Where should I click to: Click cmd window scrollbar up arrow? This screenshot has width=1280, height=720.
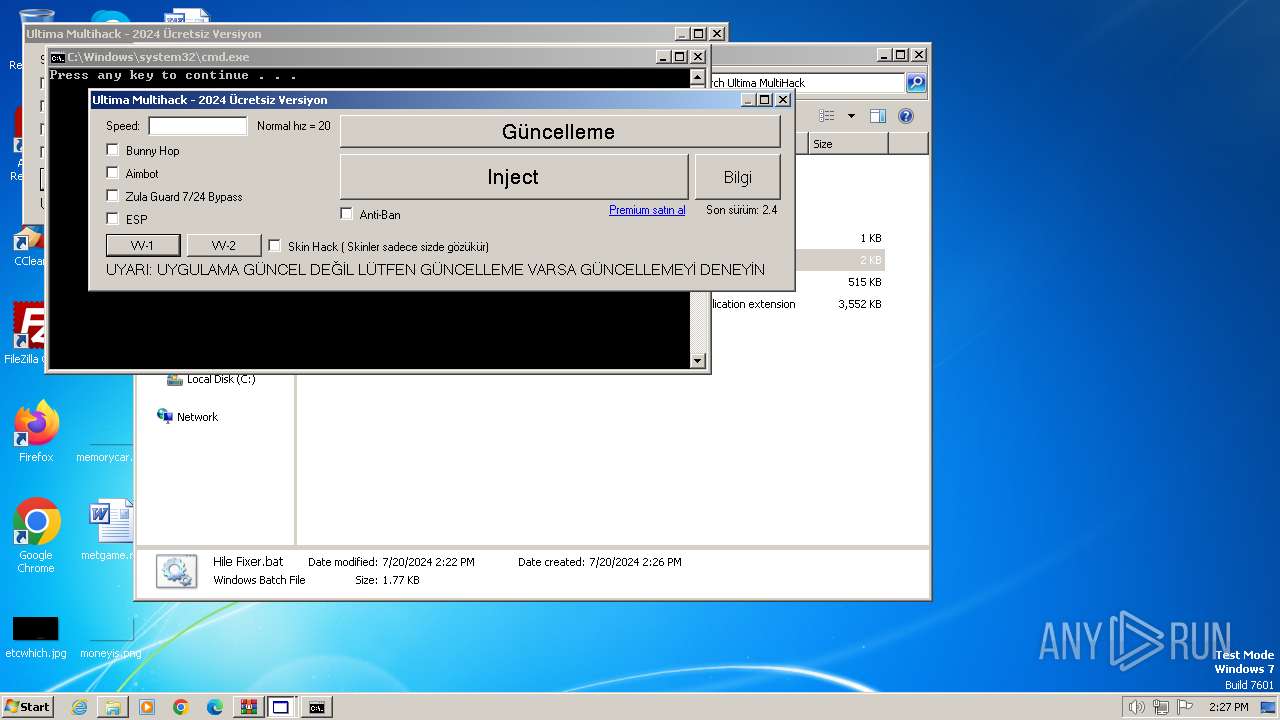tap(697, 76)
